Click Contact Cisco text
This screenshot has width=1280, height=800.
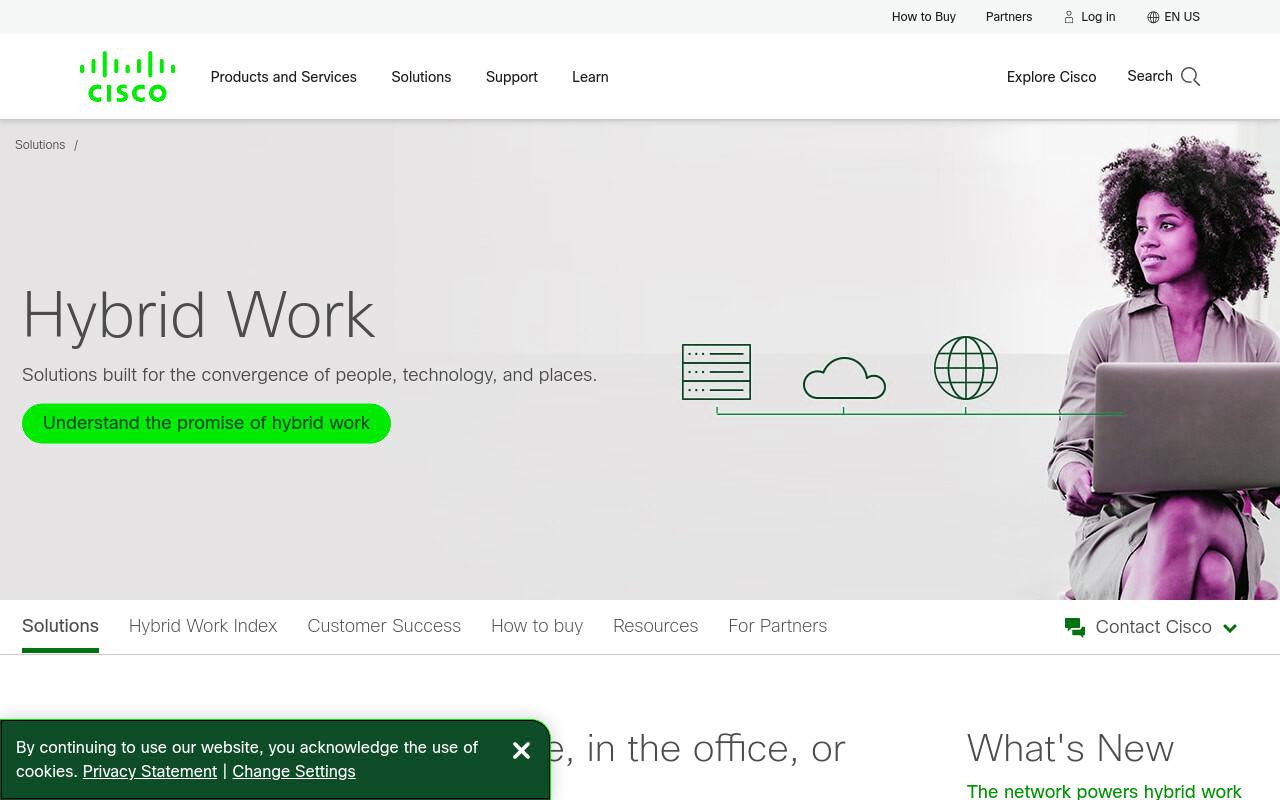tap(1153, 627)
